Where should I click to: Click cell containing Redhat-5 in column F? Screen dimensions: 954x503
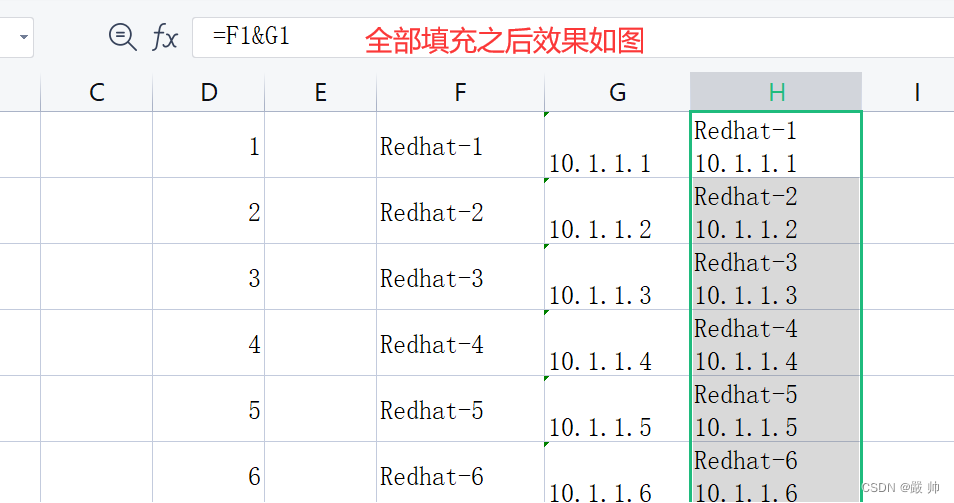(461, 409)
